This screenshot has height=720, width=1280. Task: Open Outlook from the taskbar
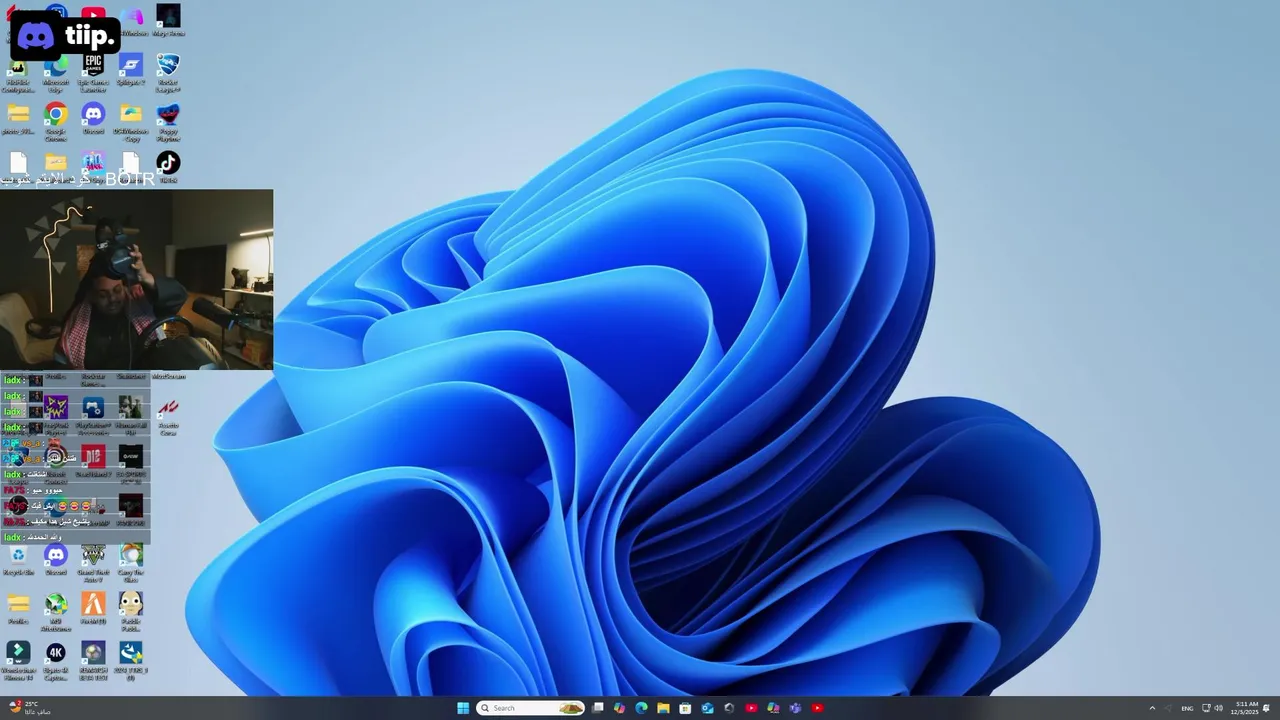tap(707, 708)
